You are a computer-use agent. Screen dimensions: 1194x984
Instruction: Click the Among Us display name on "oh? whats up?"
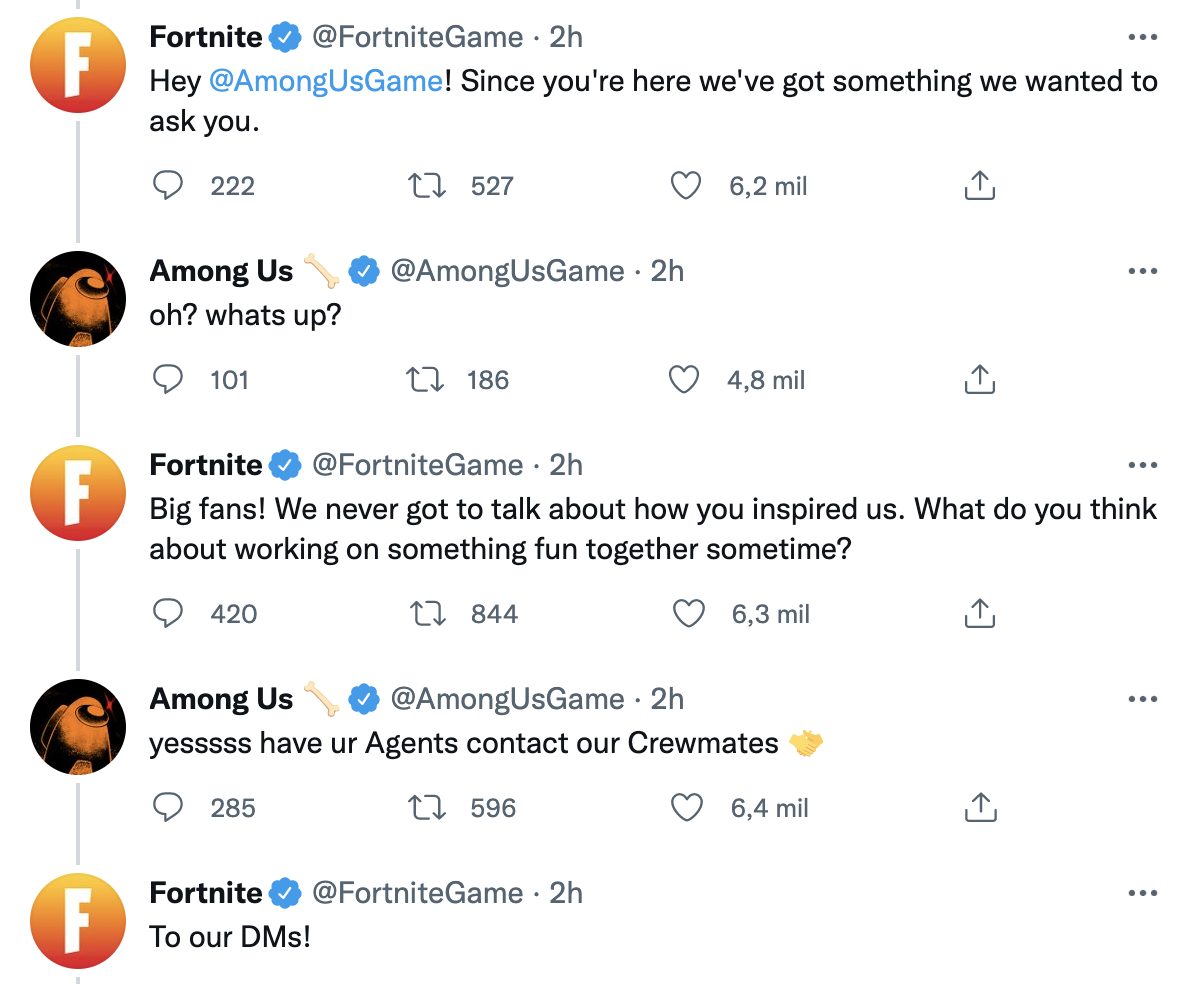(221, 271)
